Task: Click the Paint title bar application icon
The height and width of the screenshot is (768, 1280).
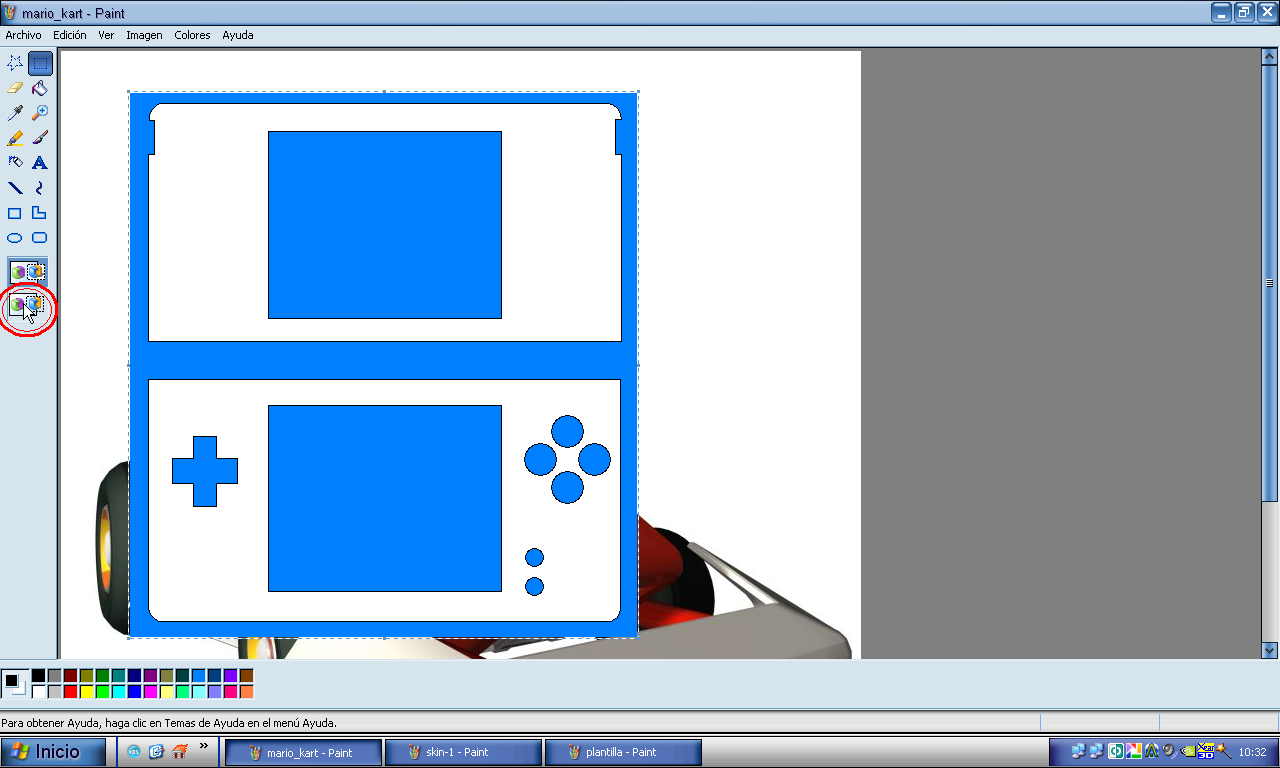Action: click(x=11, y=13)
